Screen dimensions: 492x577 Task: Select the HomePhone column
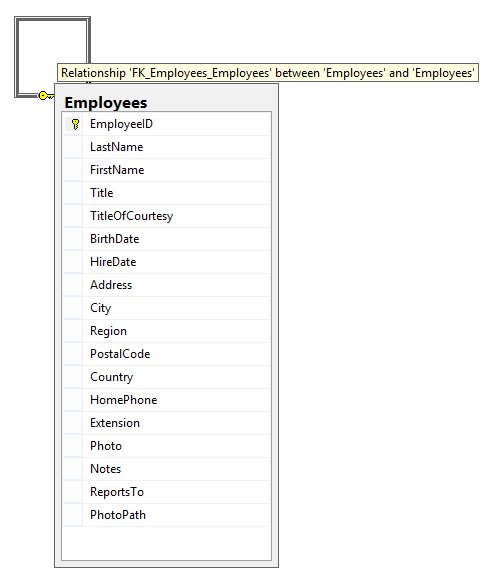167,400
